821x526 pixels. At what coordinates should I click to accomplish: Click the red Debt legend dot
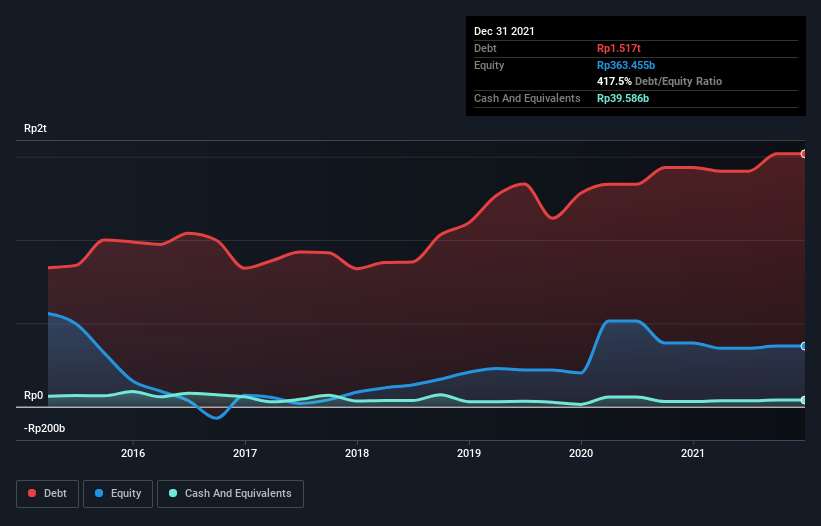coord(32,493)
